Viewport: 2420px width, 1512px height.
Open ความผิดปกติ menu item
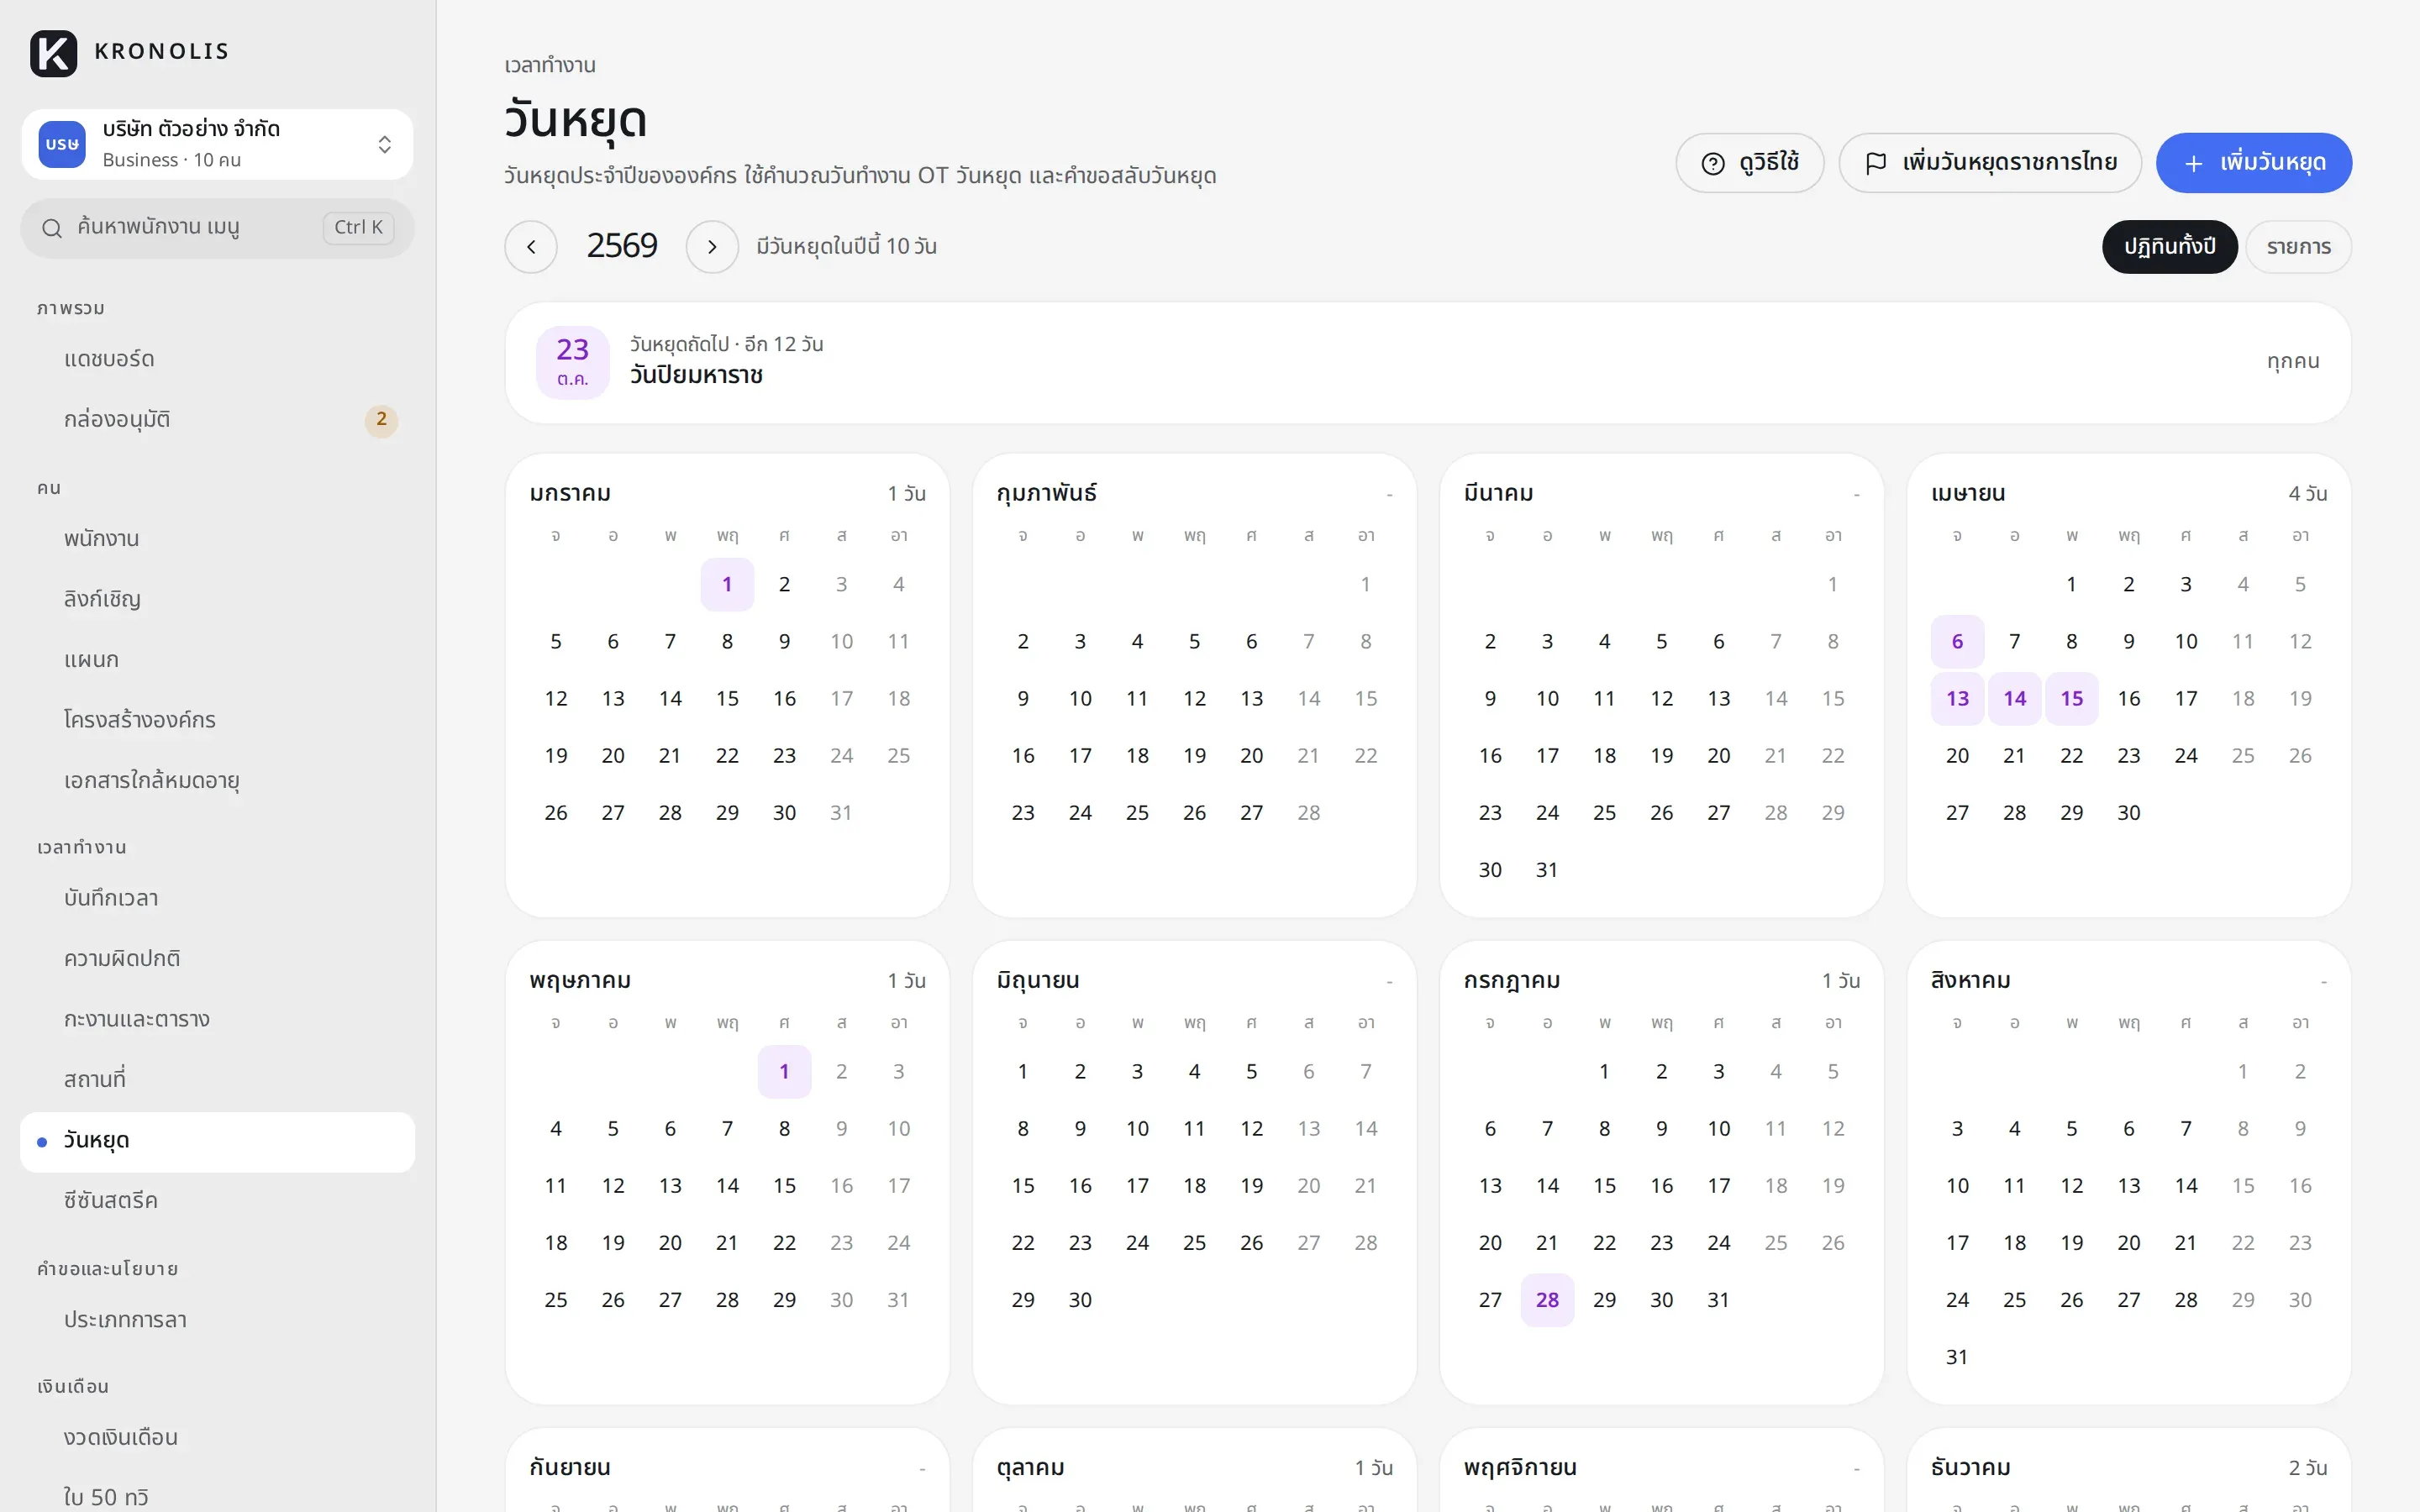[217, 959]
